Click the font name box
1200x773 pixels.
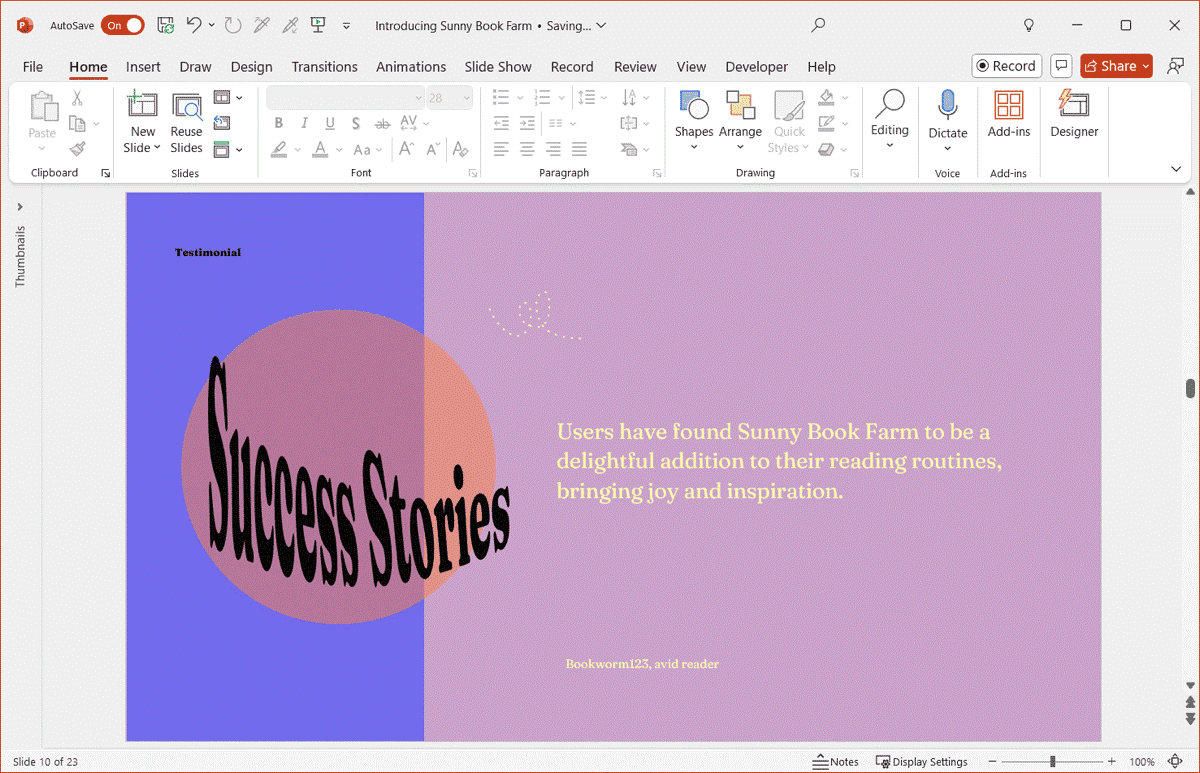tap(345, 98)
